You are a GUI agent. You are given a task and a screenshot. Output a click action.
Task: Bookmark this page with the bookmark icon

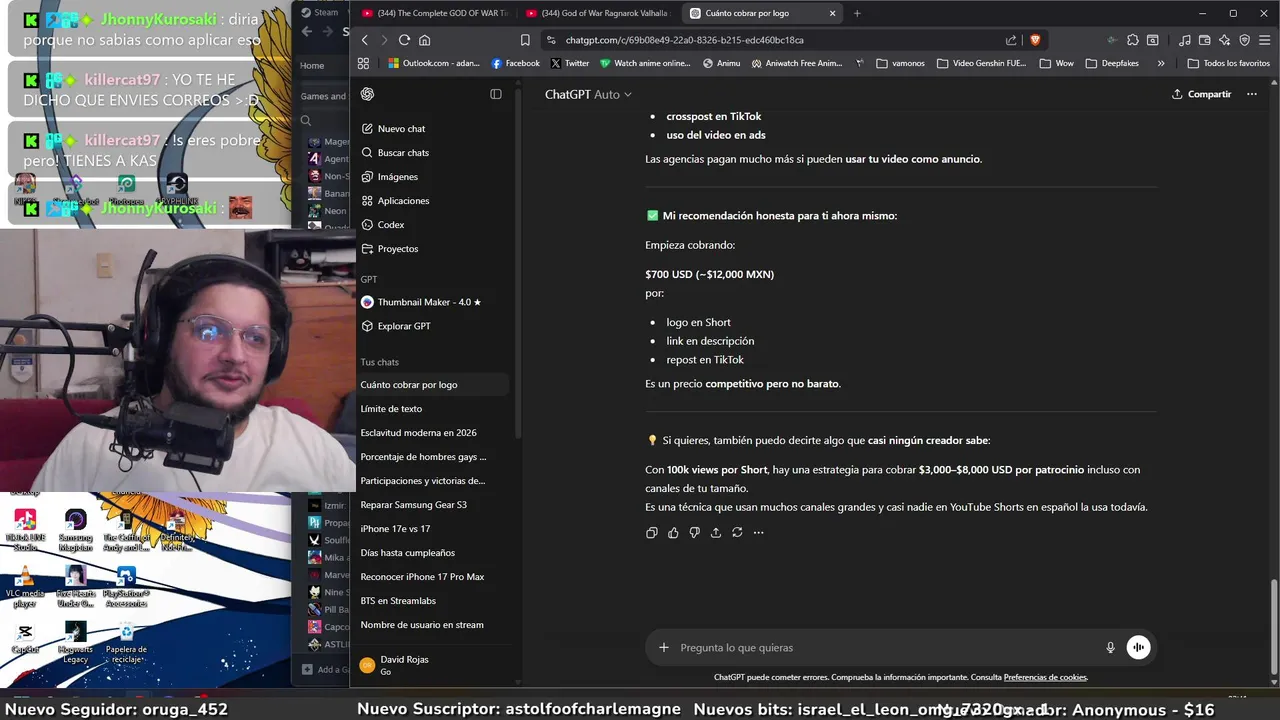point(525,40)
